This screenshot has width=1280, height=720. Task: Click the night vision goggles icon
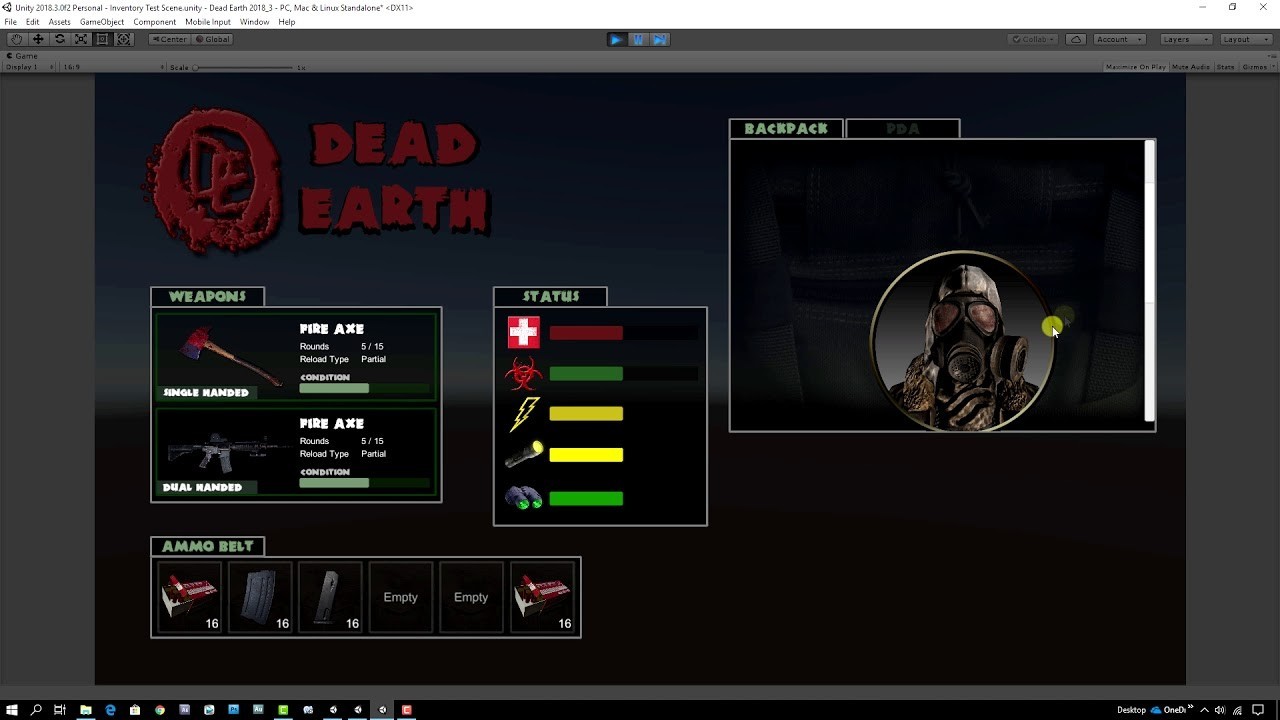(523, 497)
